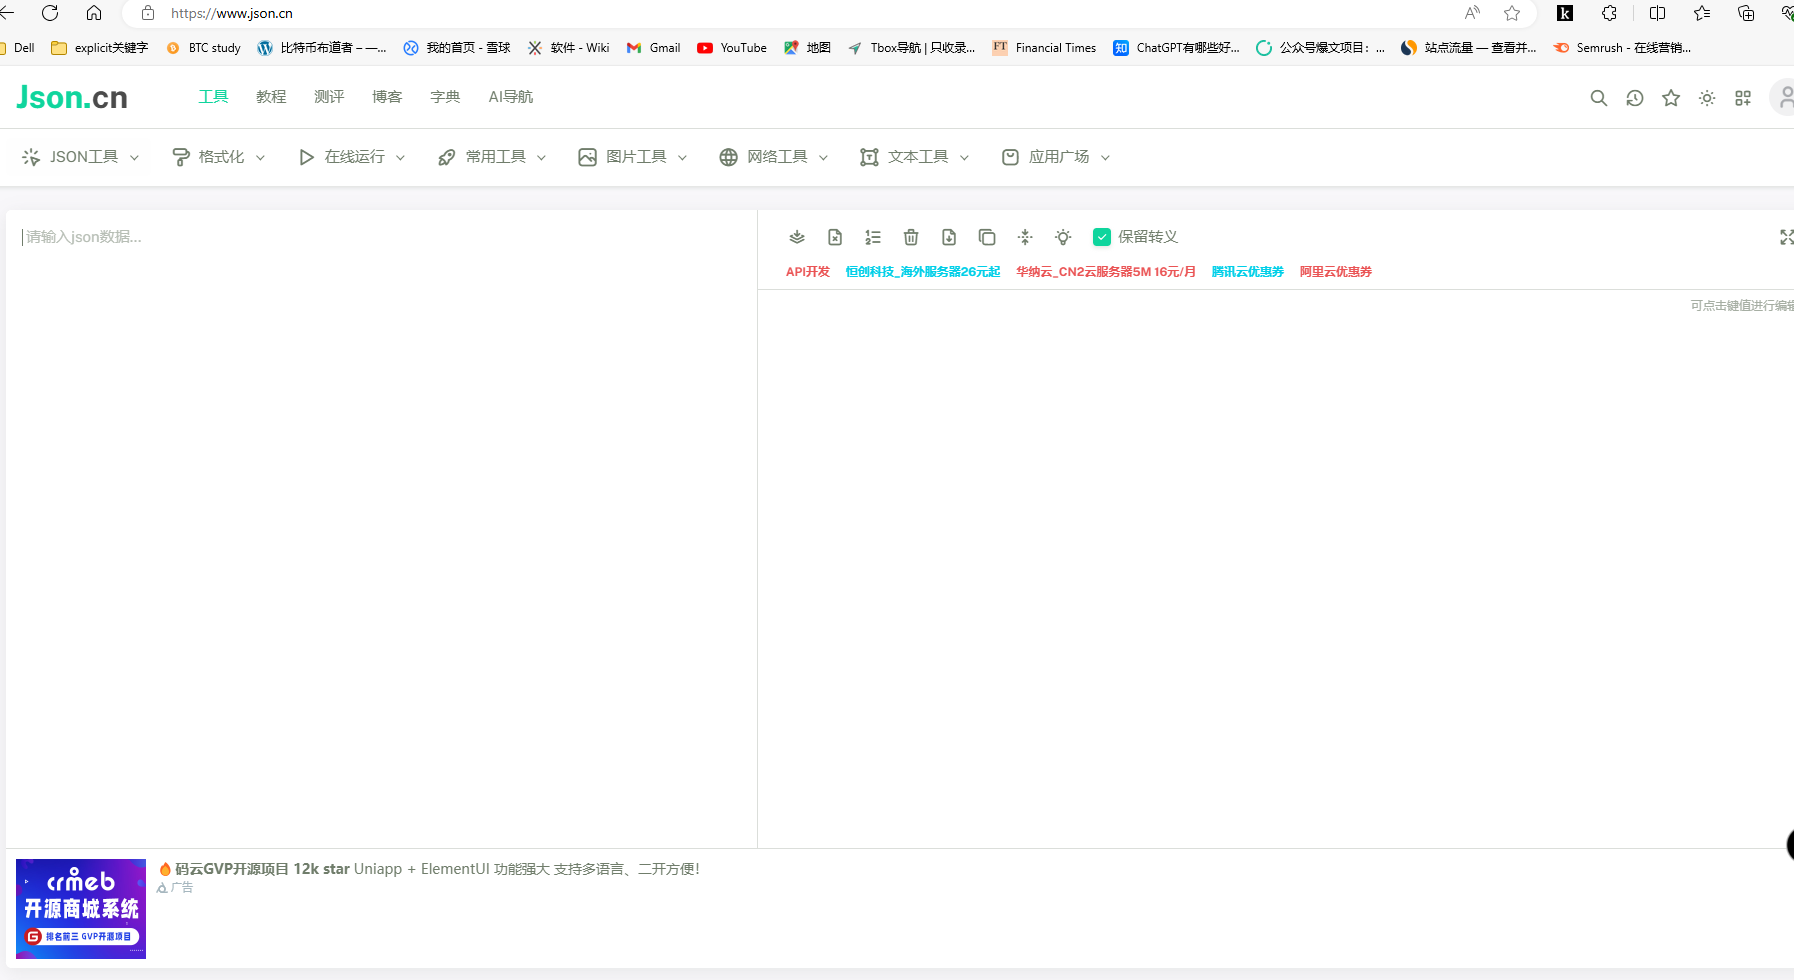Open the API开发 link
The width and height of the screenshot is (1794, 980).
[x=808, y=272]
